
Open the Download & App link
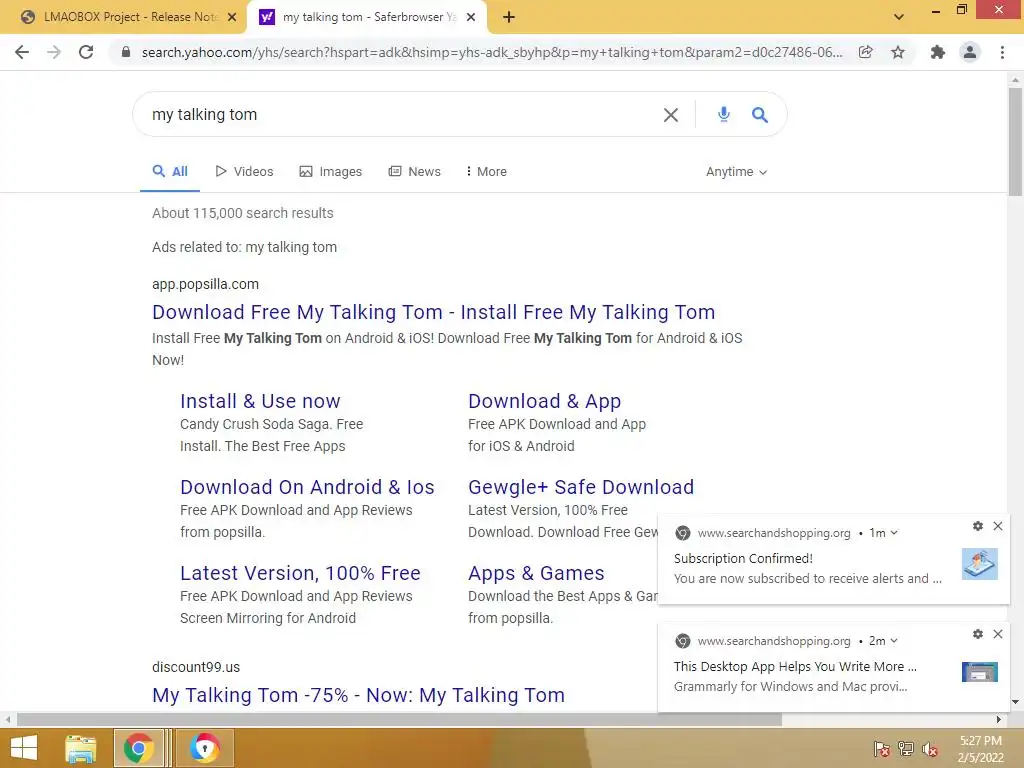point(545,401)
